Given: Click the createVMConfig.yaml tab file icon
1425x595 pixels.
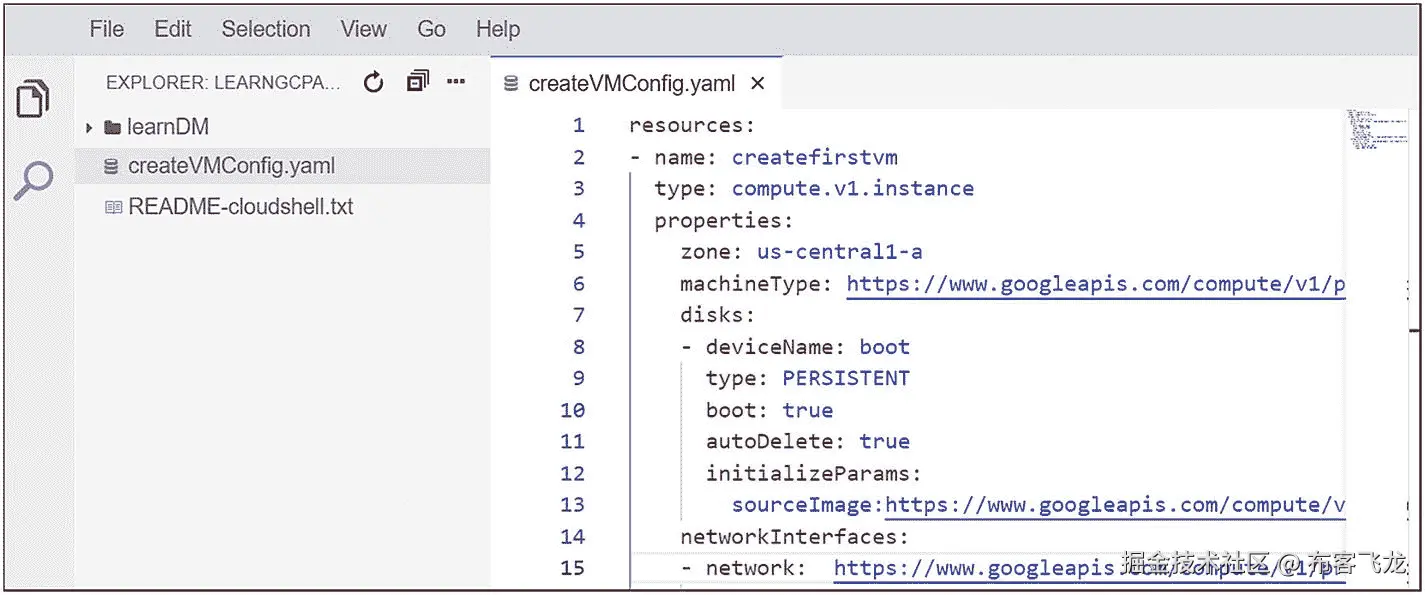Looking at the screenshot, I should (x=512, y=84).
